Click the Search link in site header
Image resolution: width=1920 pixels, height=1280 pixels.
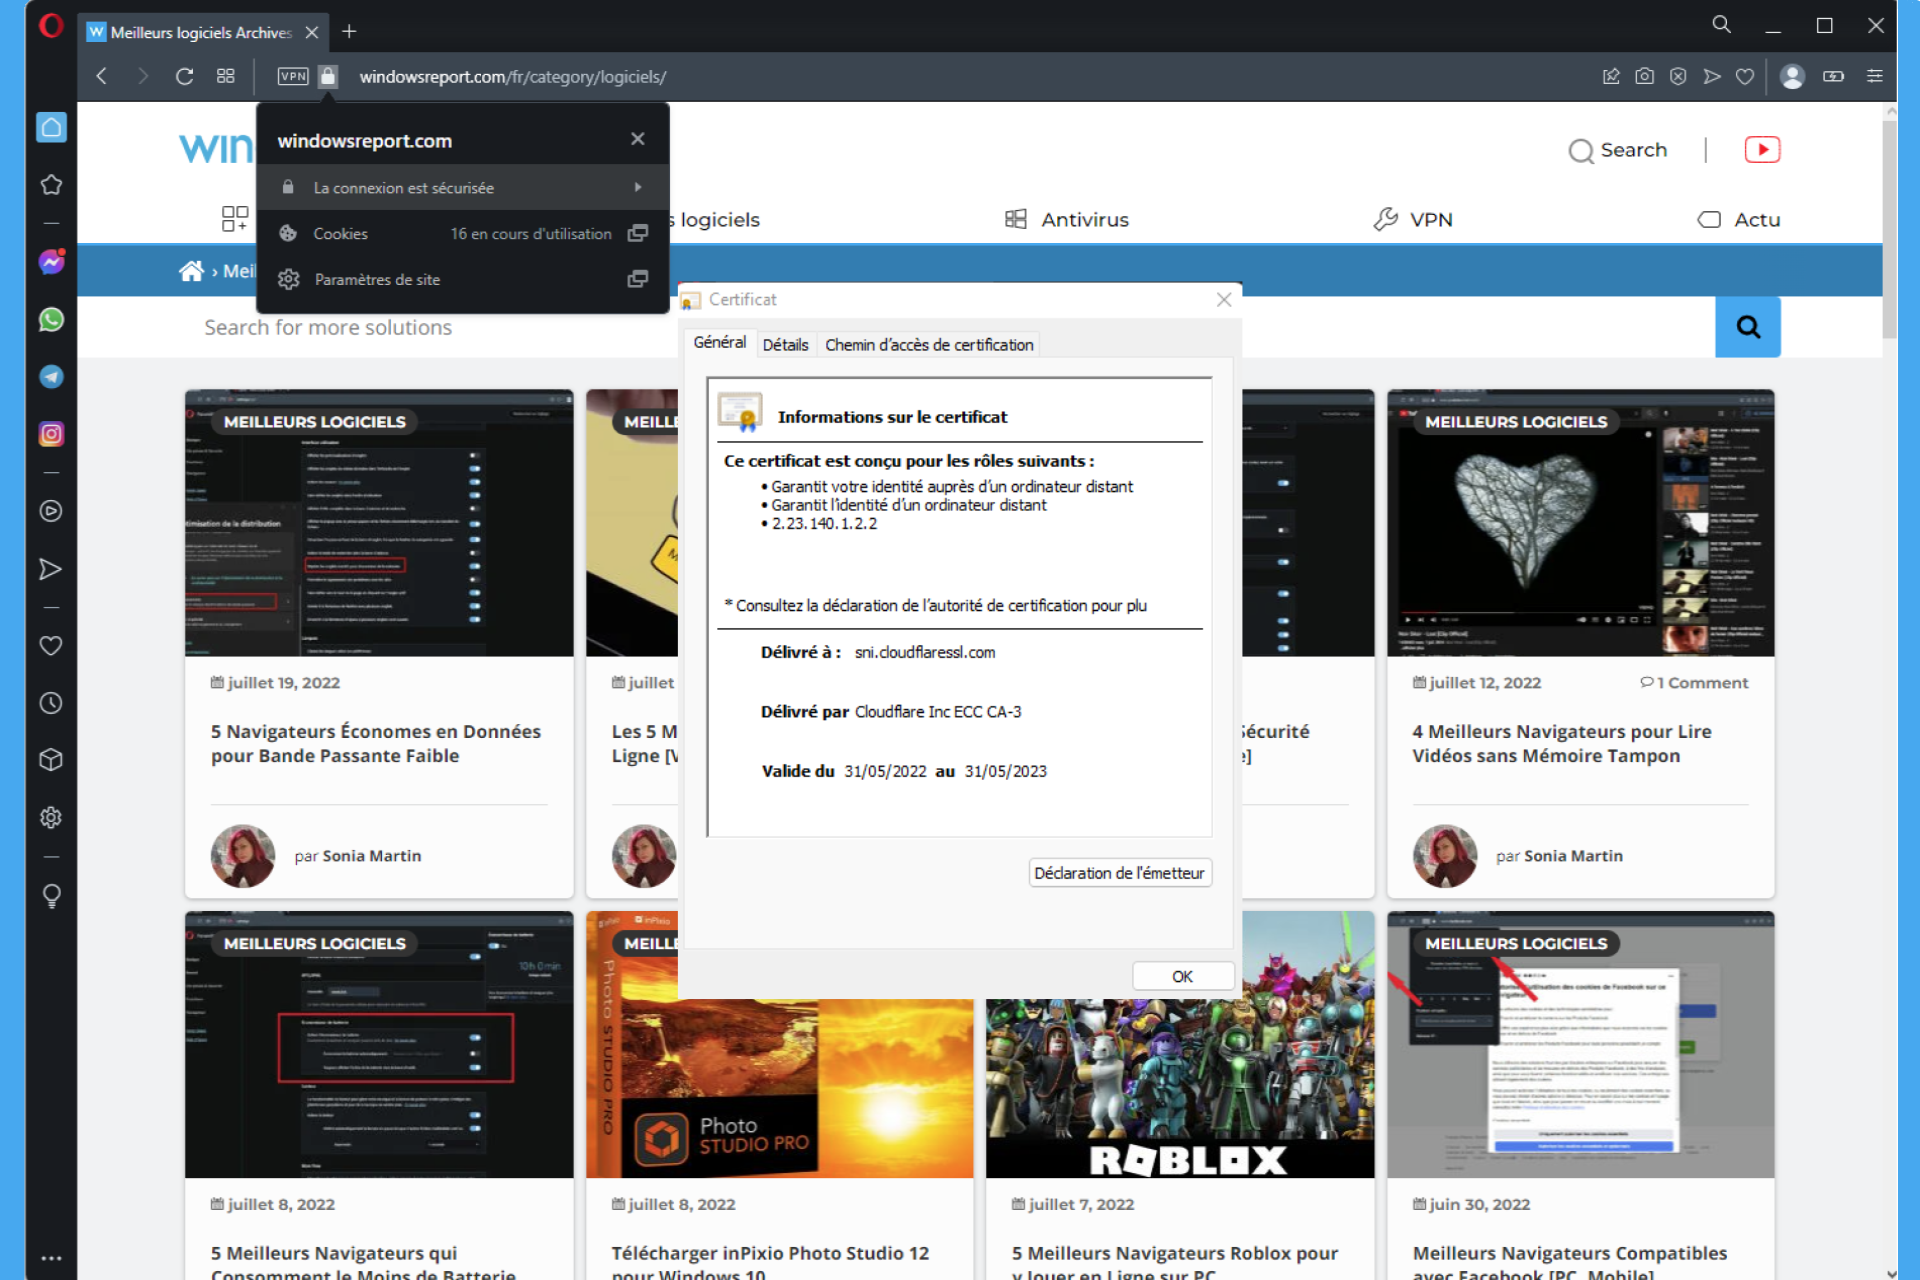(1618, 150)
